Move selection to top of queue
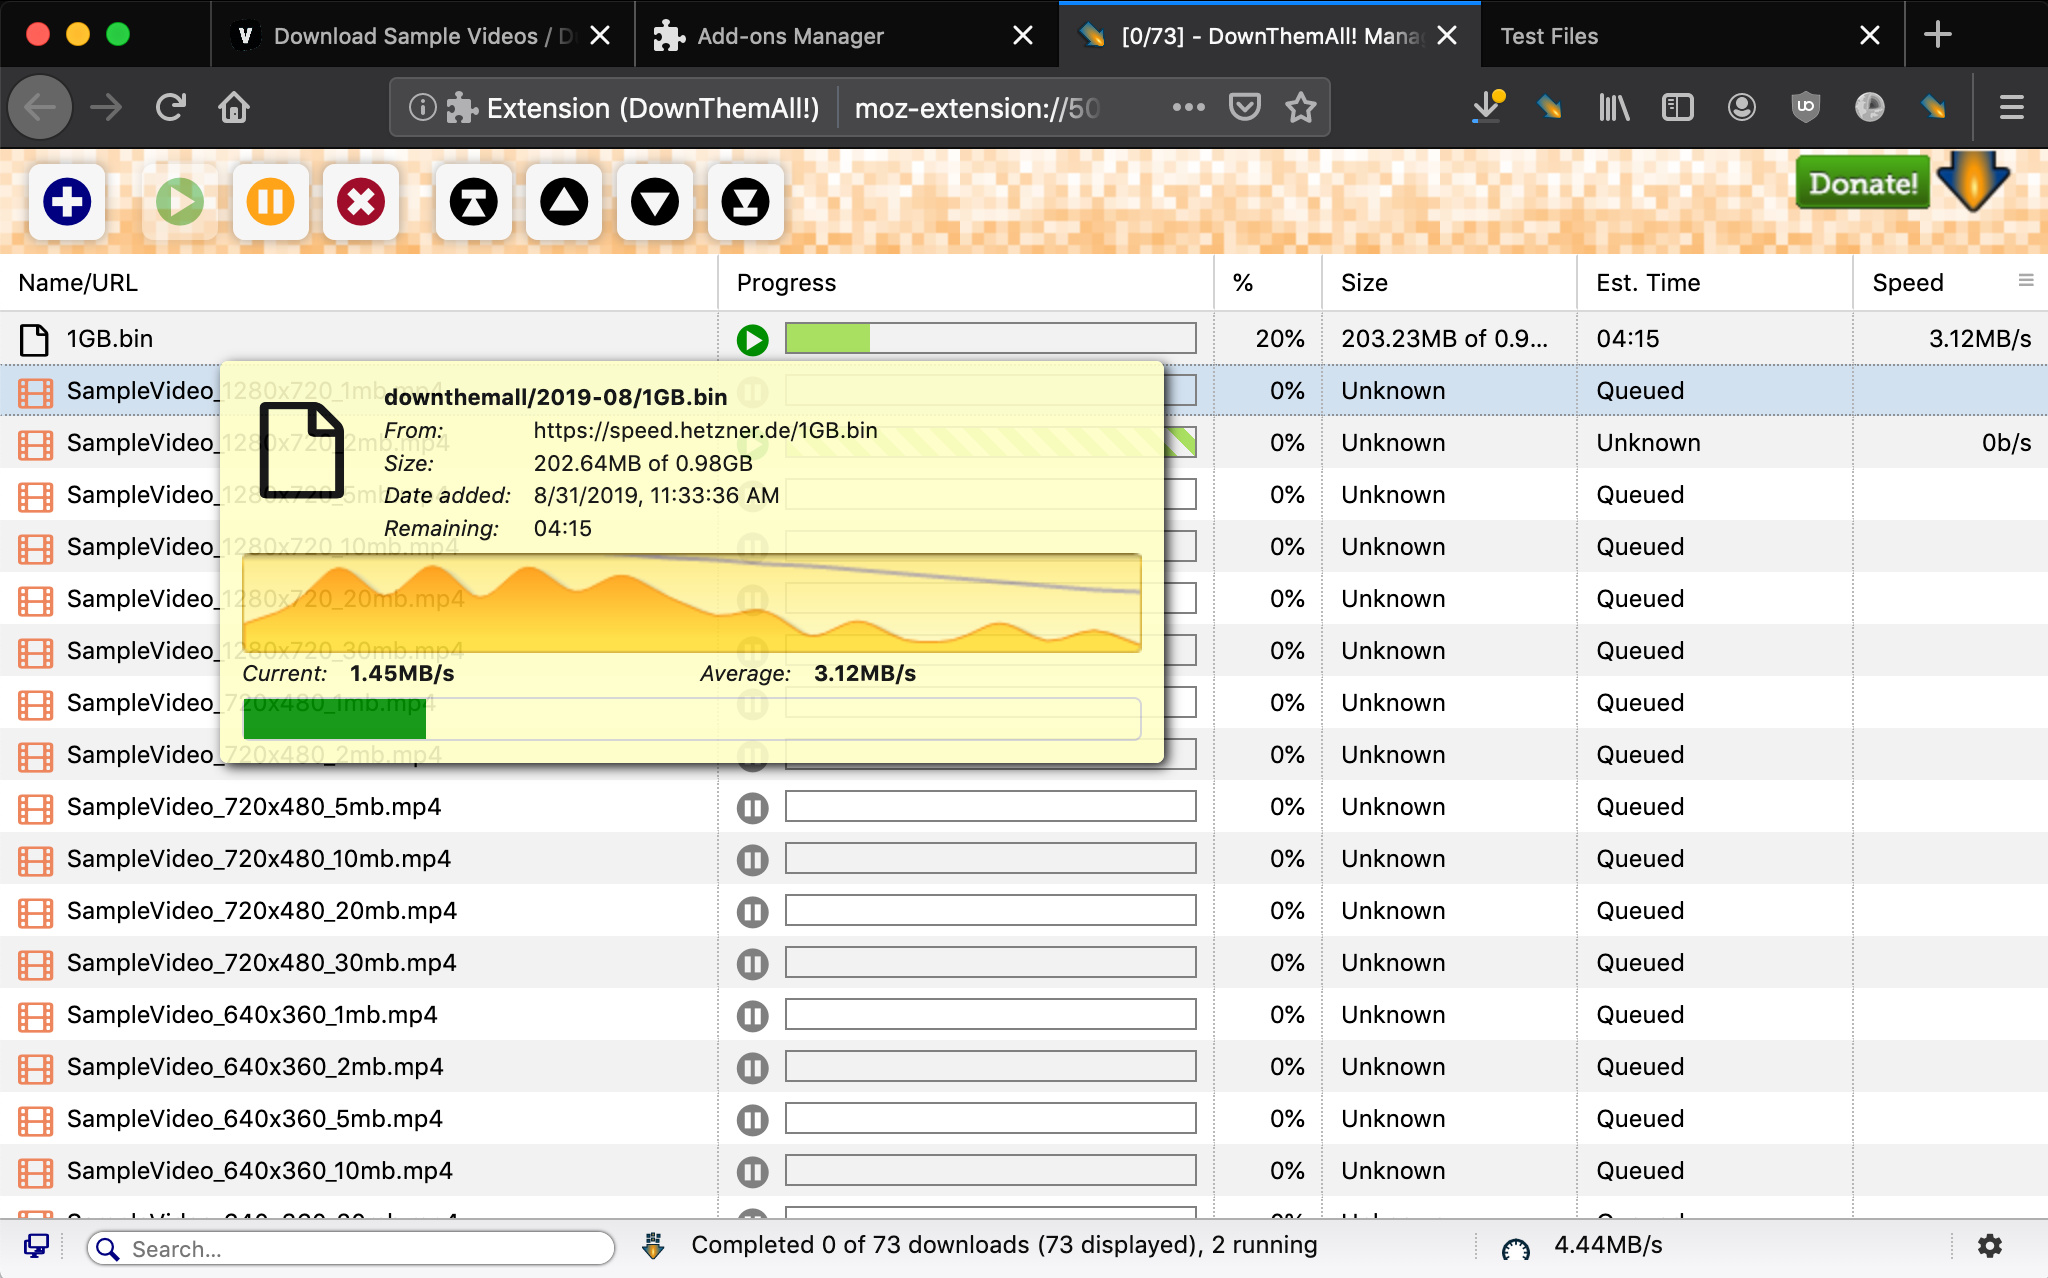This screenshot has height=1278, width=2048. [x=474, y=202]
